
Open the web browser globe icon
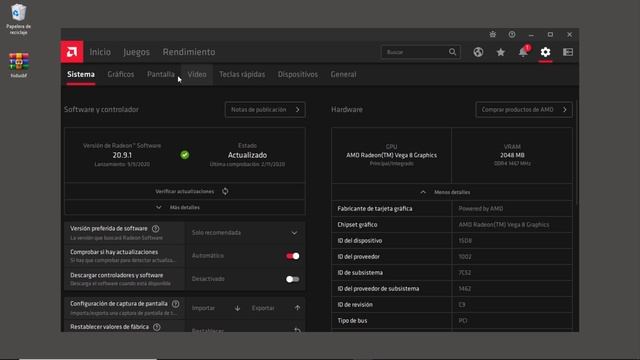[x=478, y=52]
